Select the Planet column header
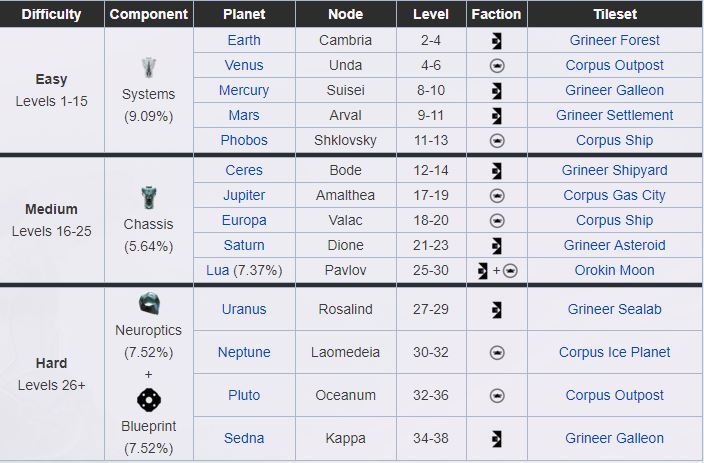Image resolution: width=704 pixels, height=463 pixels. pos(244,15)
